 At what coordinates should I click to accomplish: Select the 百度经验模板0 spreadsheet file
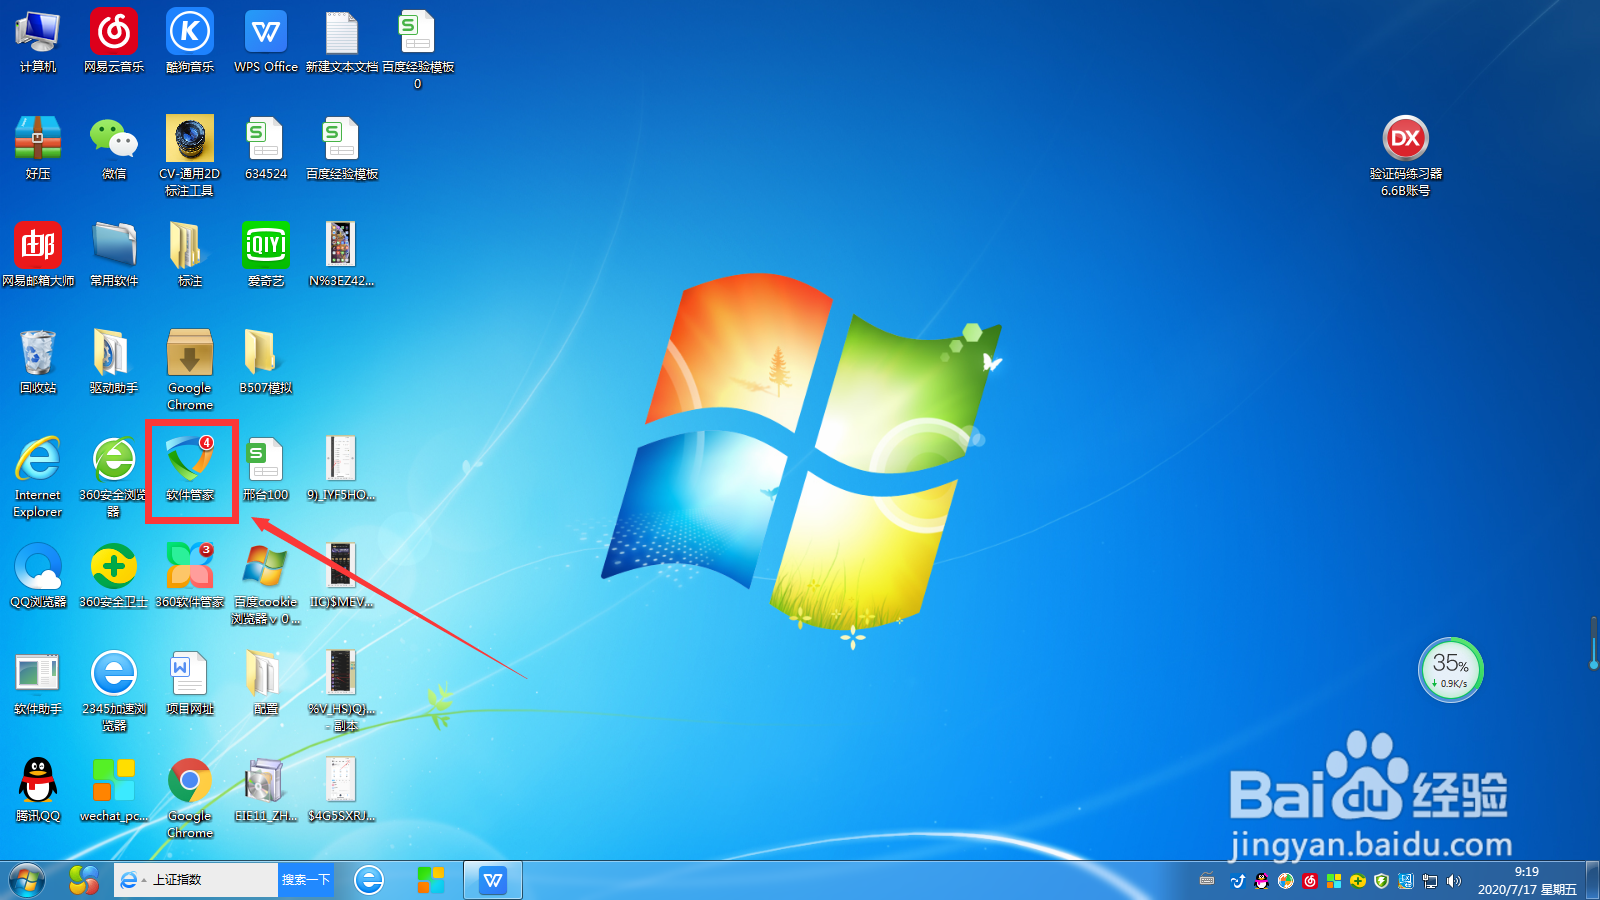click(418, 50)
